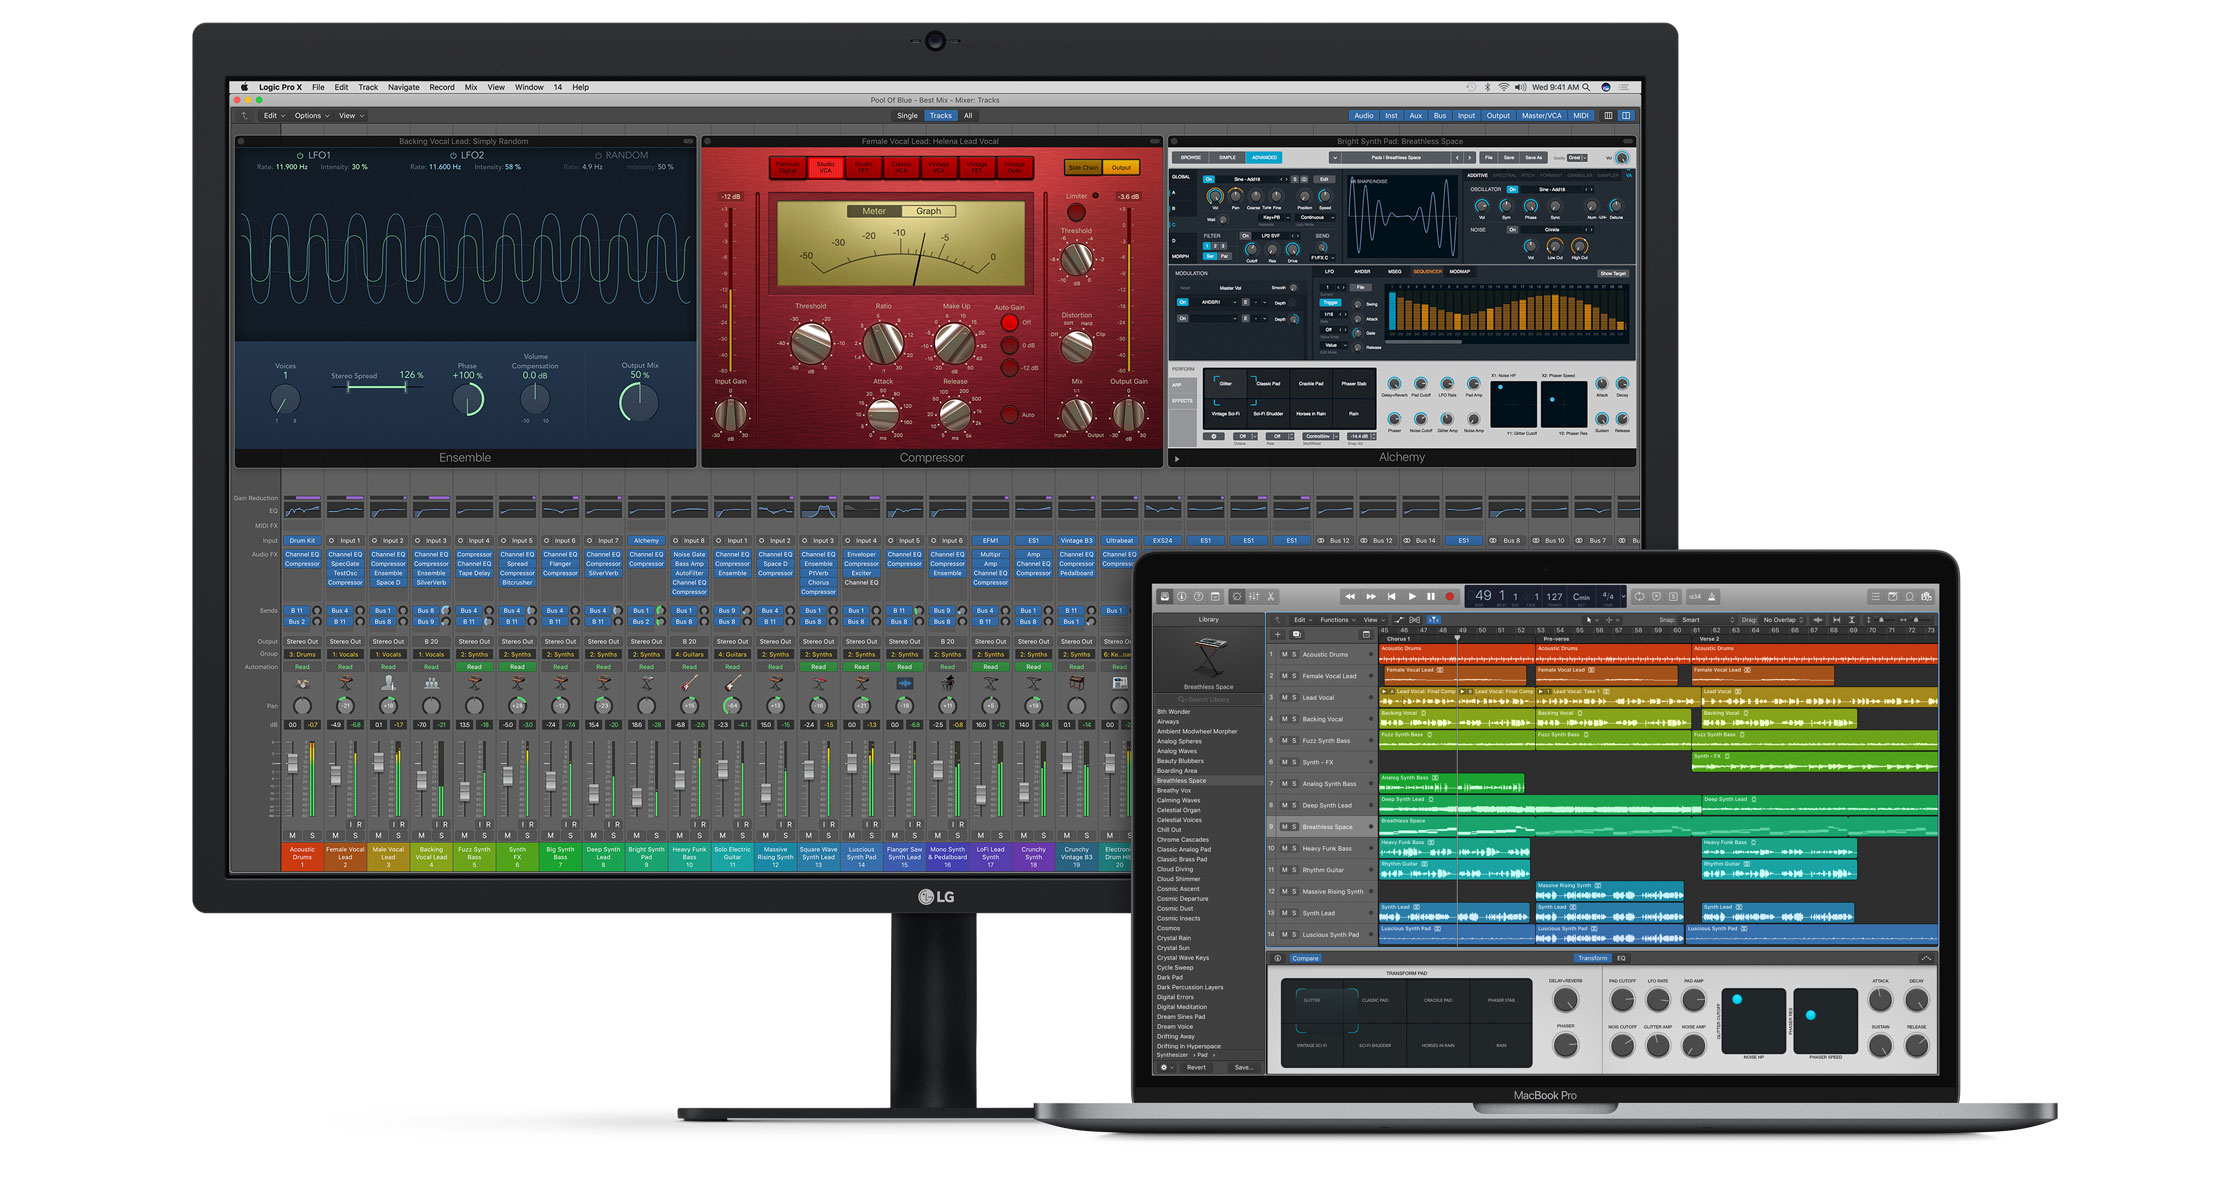Image resolution: width=2219 pixels, height=1179 pixels.
Task: Click the Acoustic Drums channel volume fader
Action: [x=292, y=765]
